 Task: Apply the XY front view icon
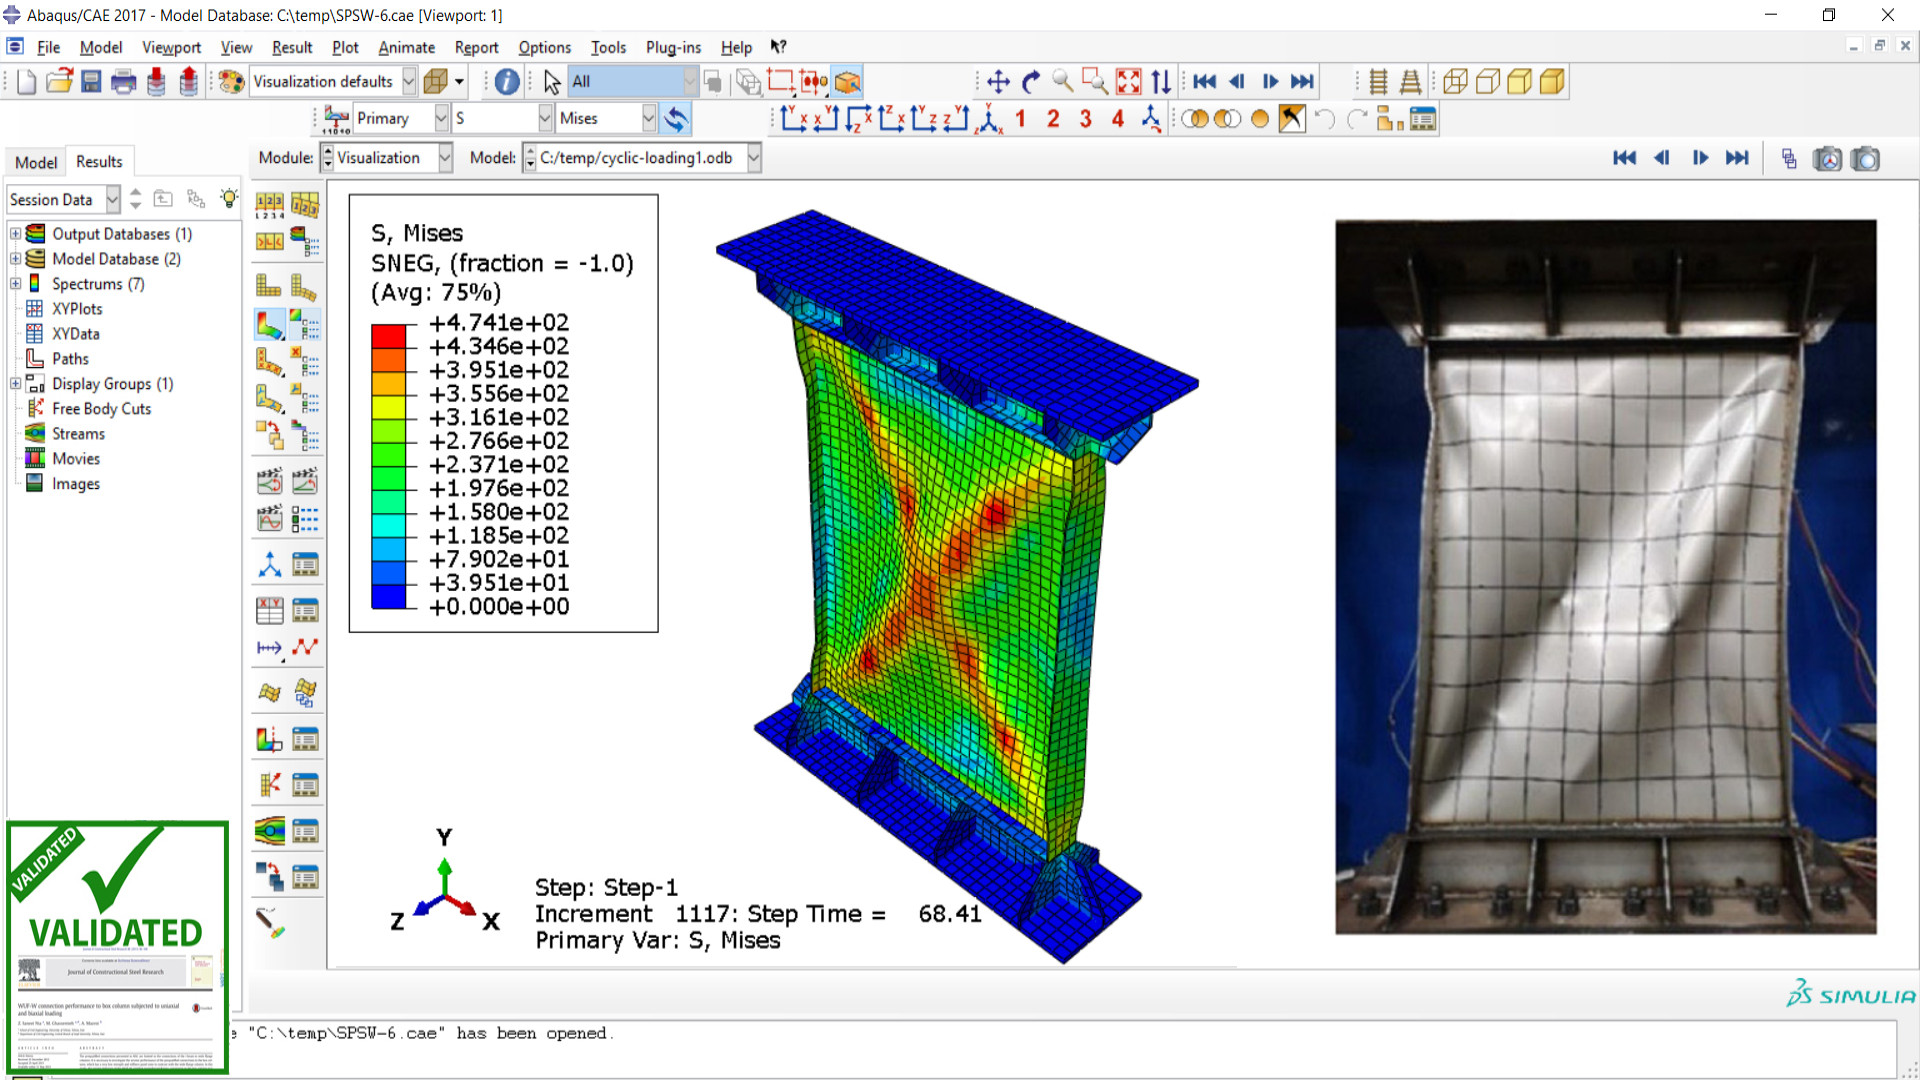[x=794, y=119]
